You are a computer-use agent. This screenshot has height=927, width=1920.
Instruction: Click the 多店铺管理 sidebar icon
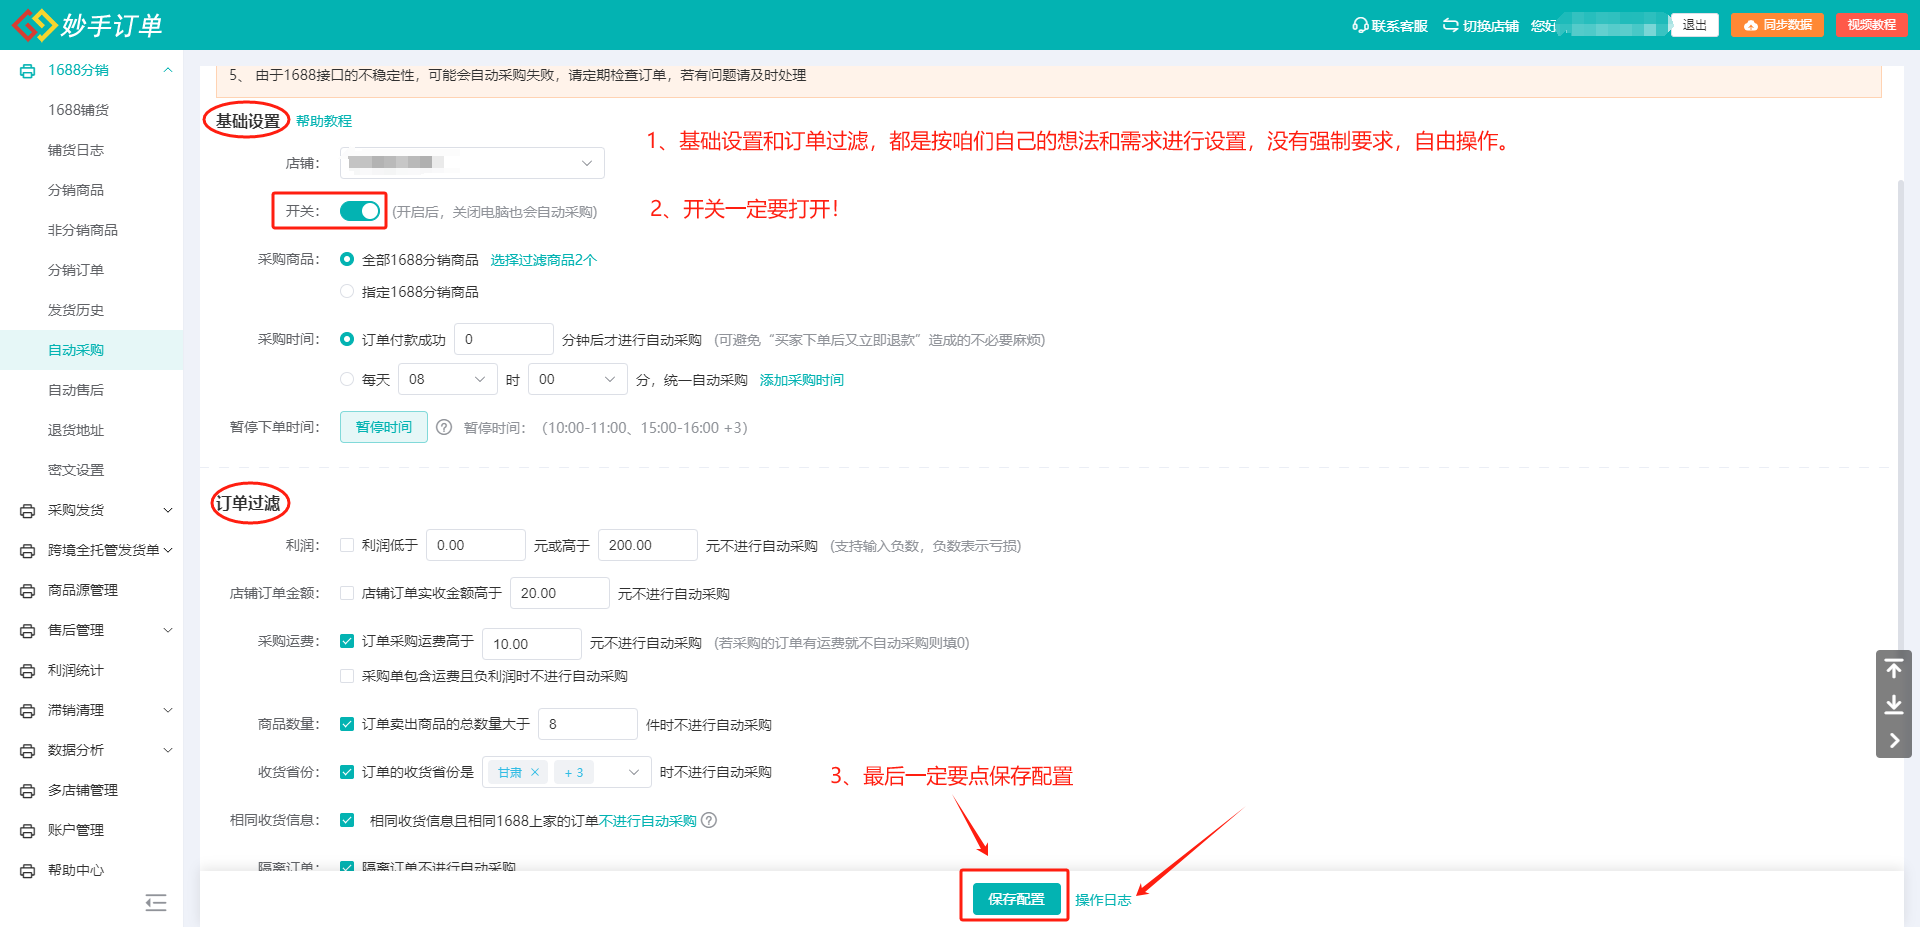[x=28, y=791]
